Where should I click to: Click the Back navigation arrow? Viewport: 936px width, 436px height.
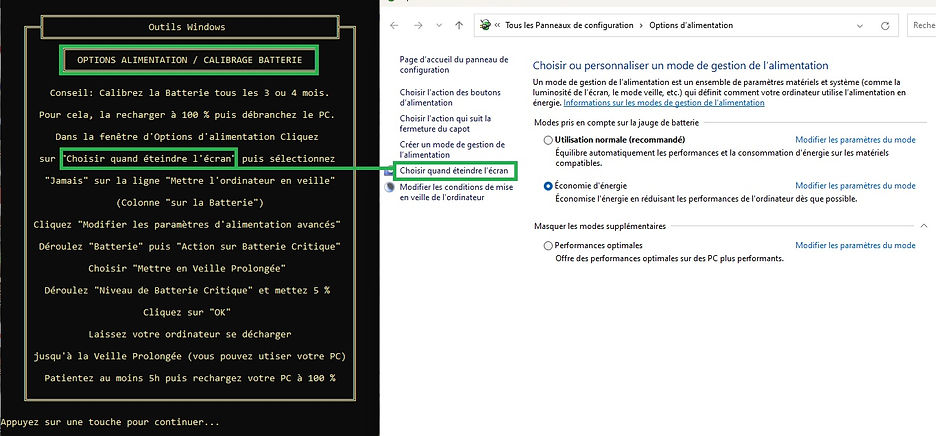(393, 26)
